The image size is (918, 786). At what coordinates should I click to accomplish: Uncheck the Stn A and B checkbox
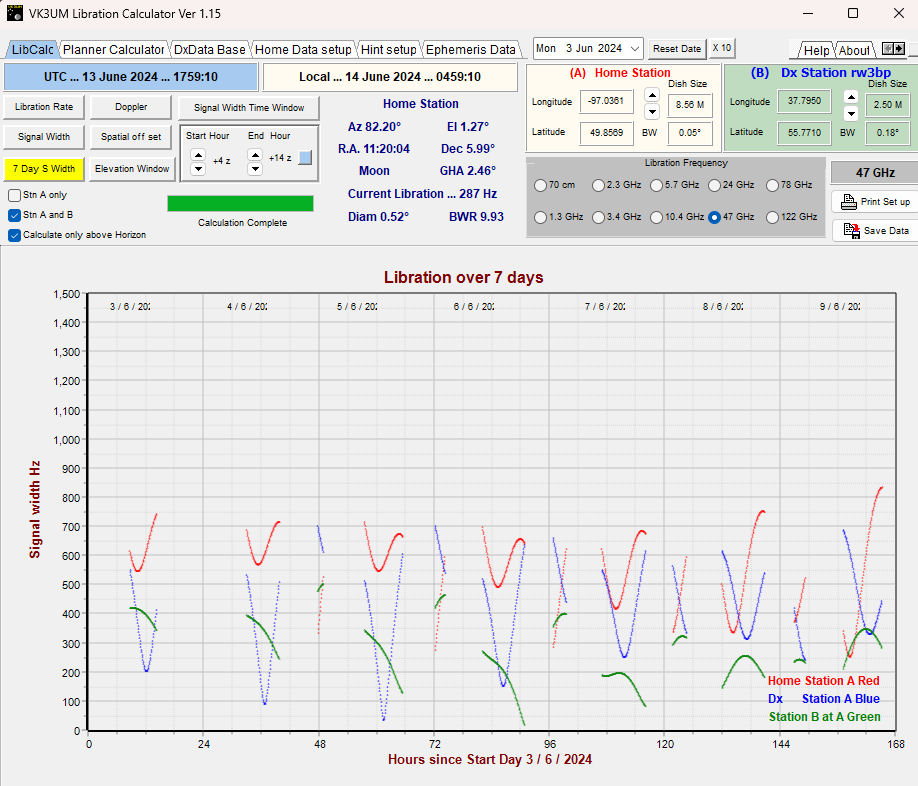click(15, 215)
